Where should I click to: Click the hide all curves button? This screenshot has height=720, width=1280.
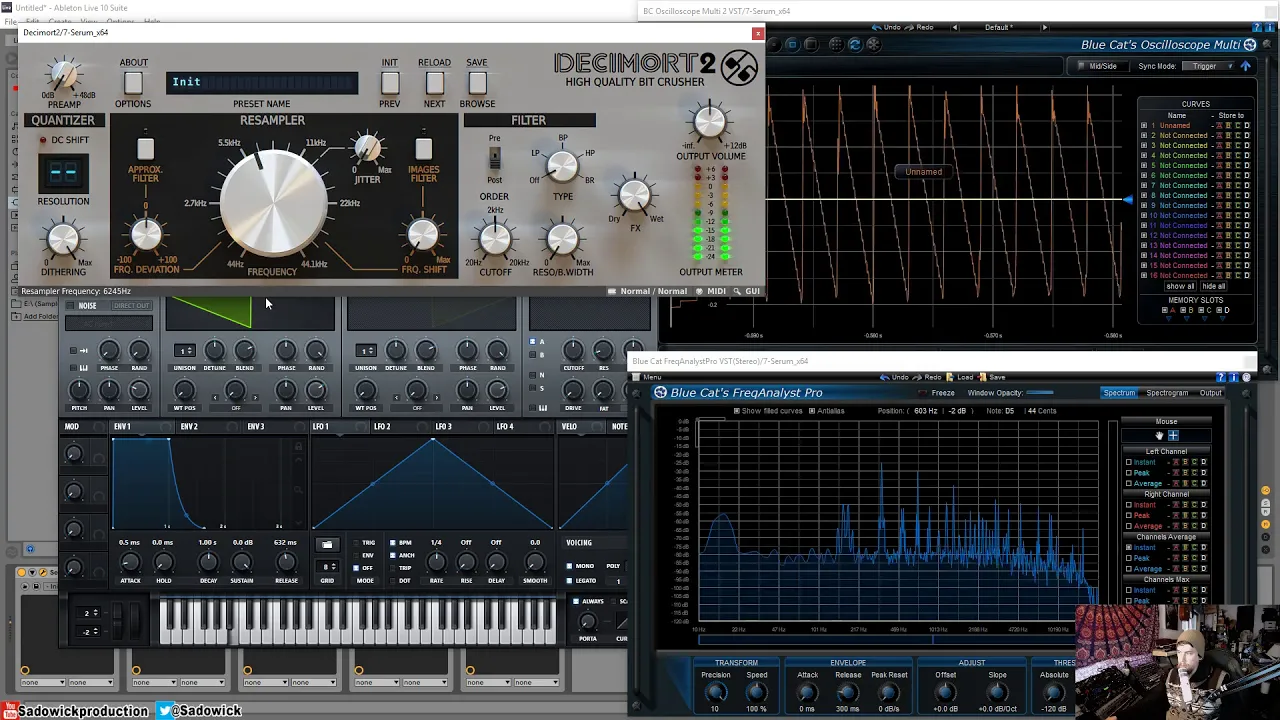(x=1214, y=286)
